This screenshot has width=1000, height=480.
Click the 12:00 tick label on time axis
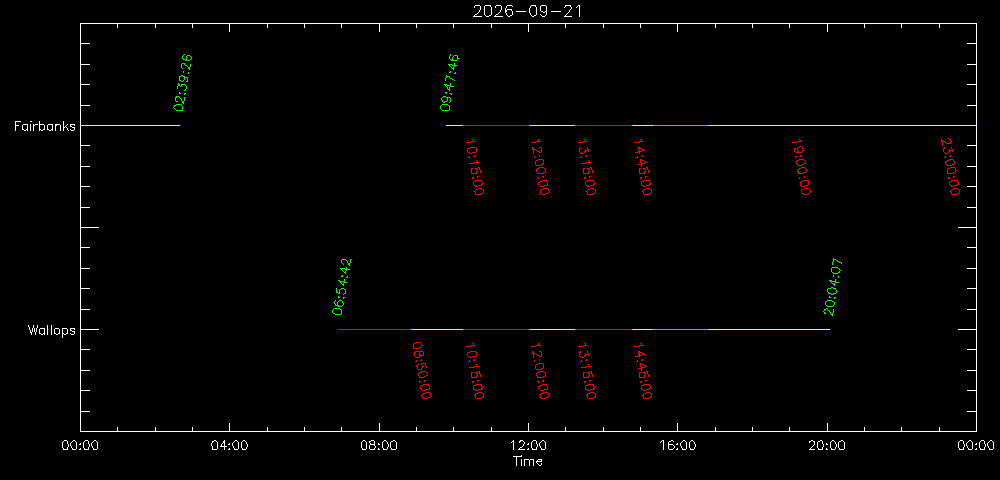point(528,444)
